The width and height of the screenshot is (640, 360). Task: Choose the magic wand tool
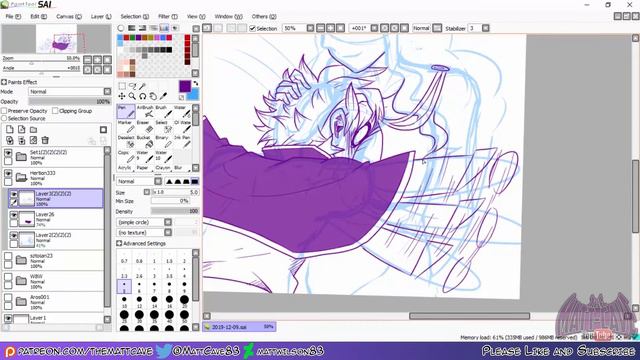(x=142, y=86)
